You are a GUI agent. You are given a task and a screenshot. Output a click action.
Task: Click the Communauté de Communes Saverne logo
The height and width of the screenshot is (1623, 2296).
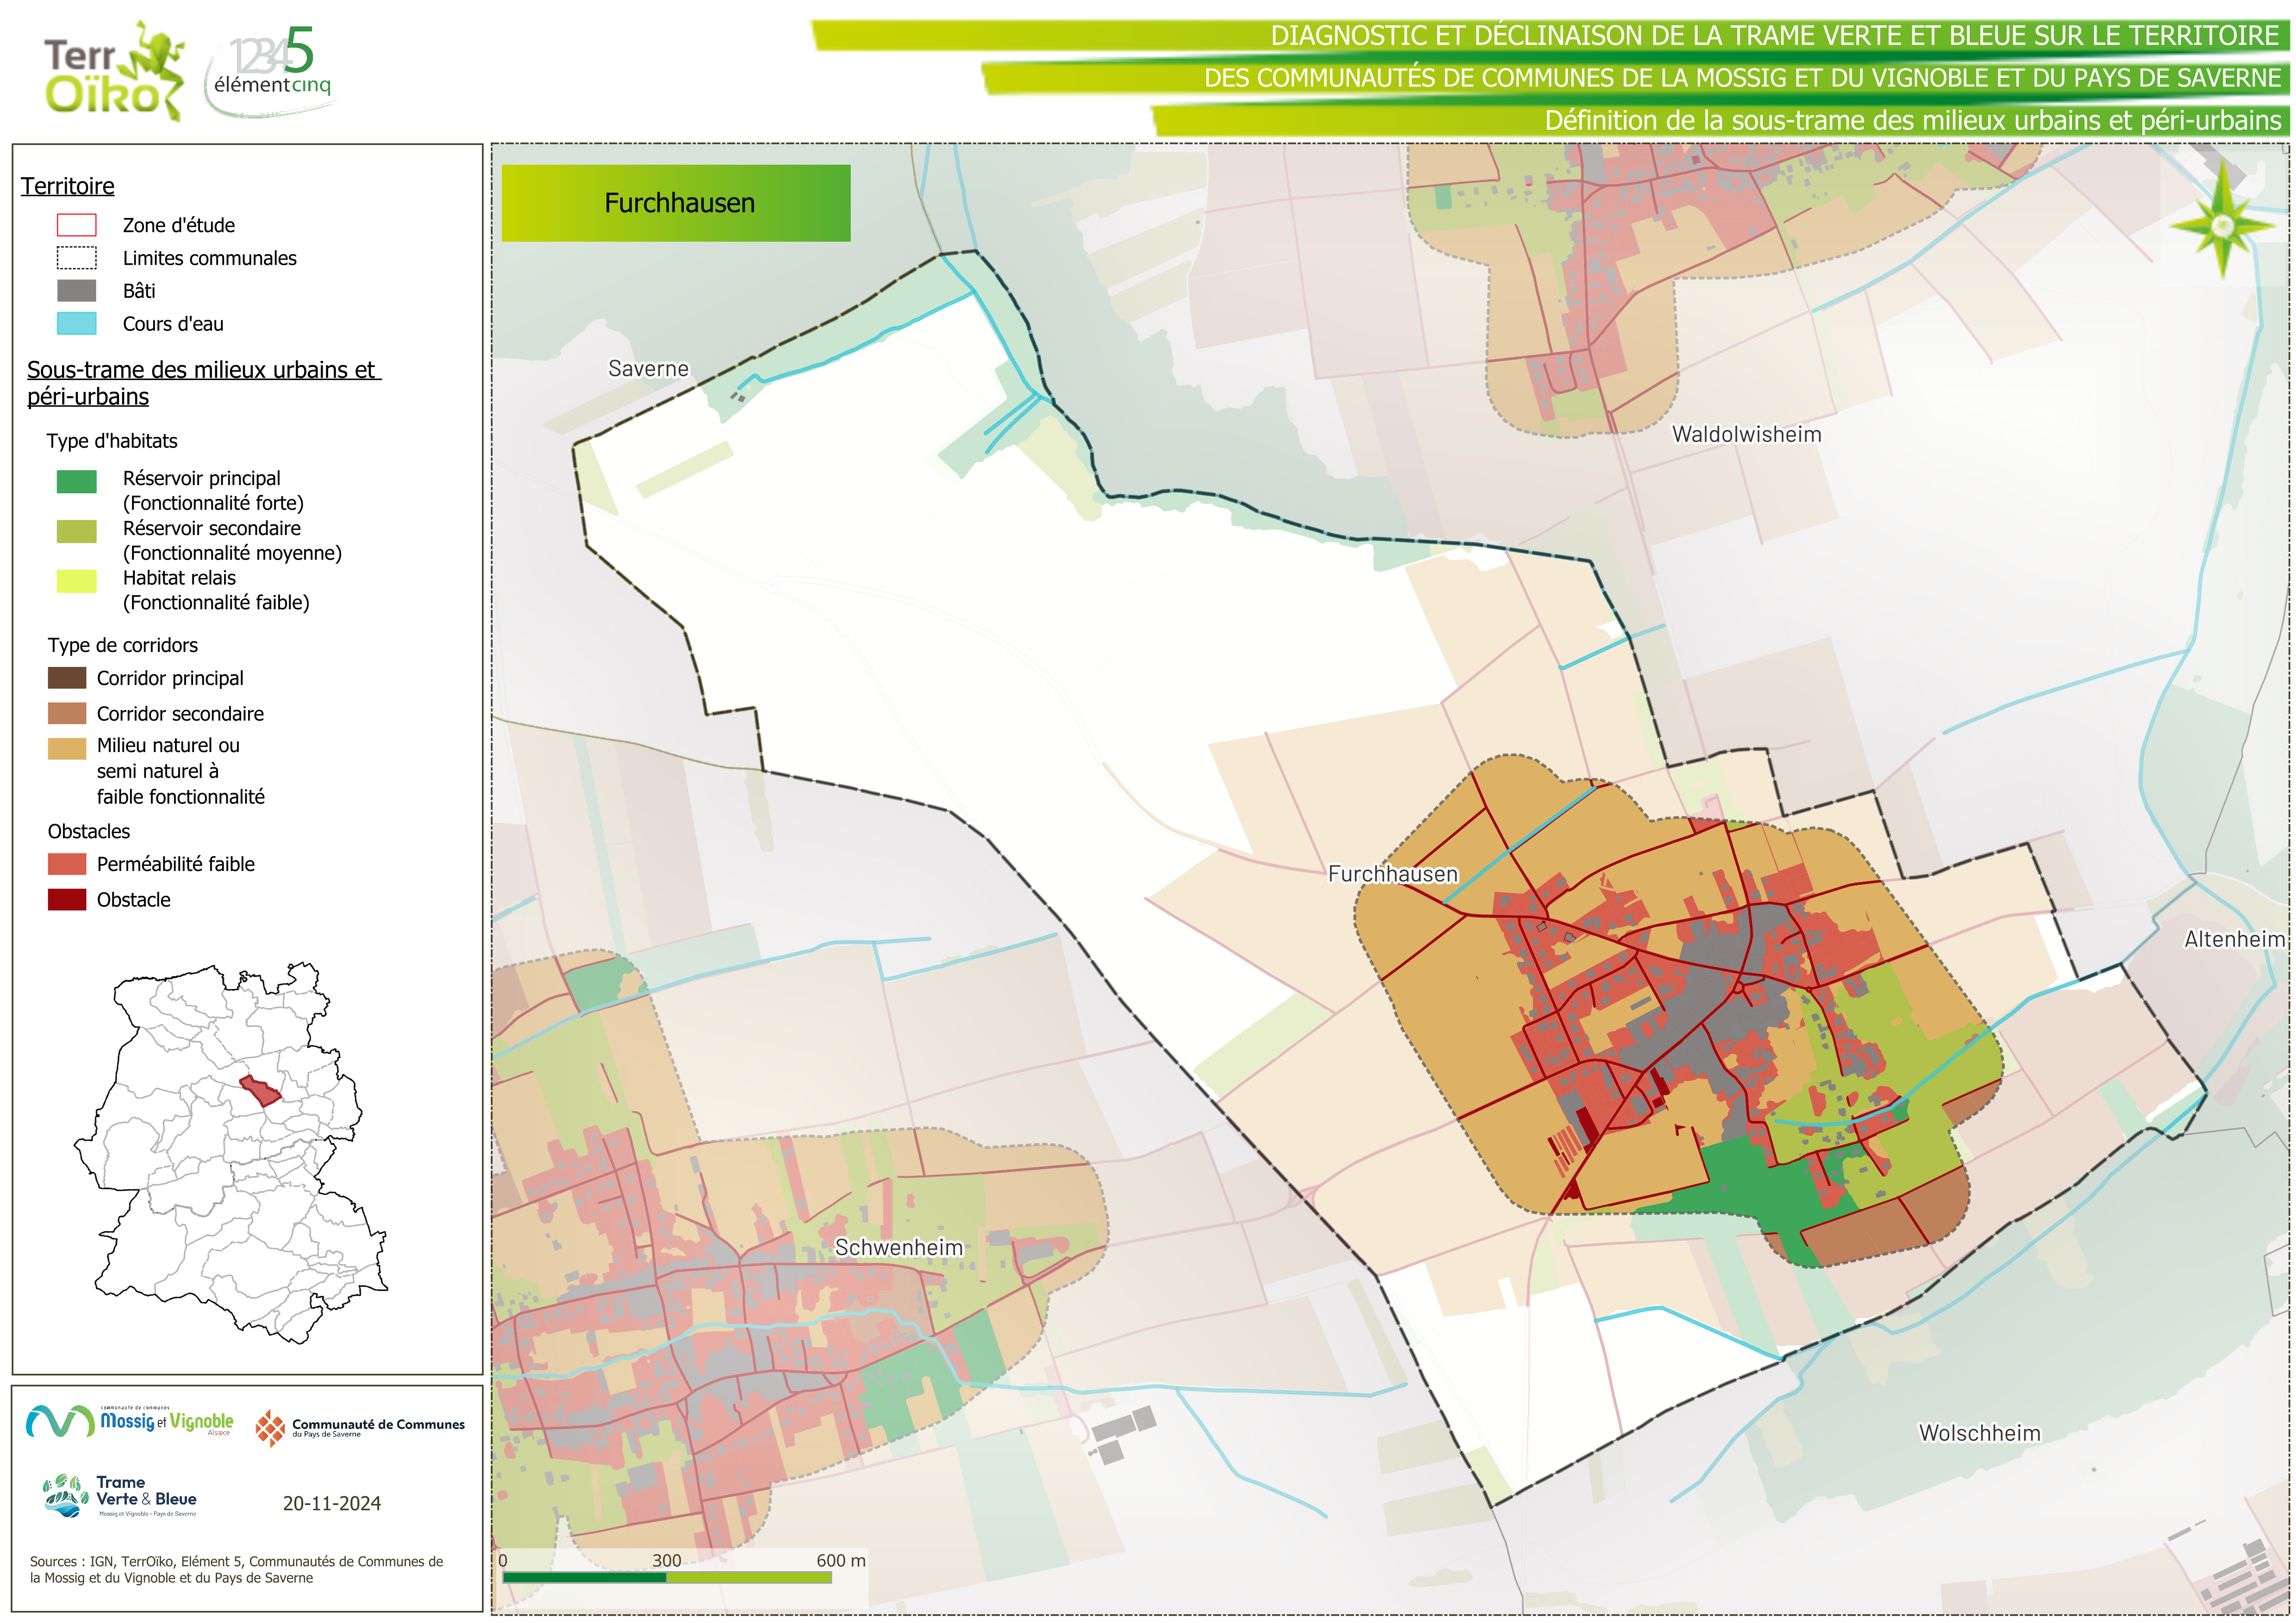click(x=360, y=1427)
